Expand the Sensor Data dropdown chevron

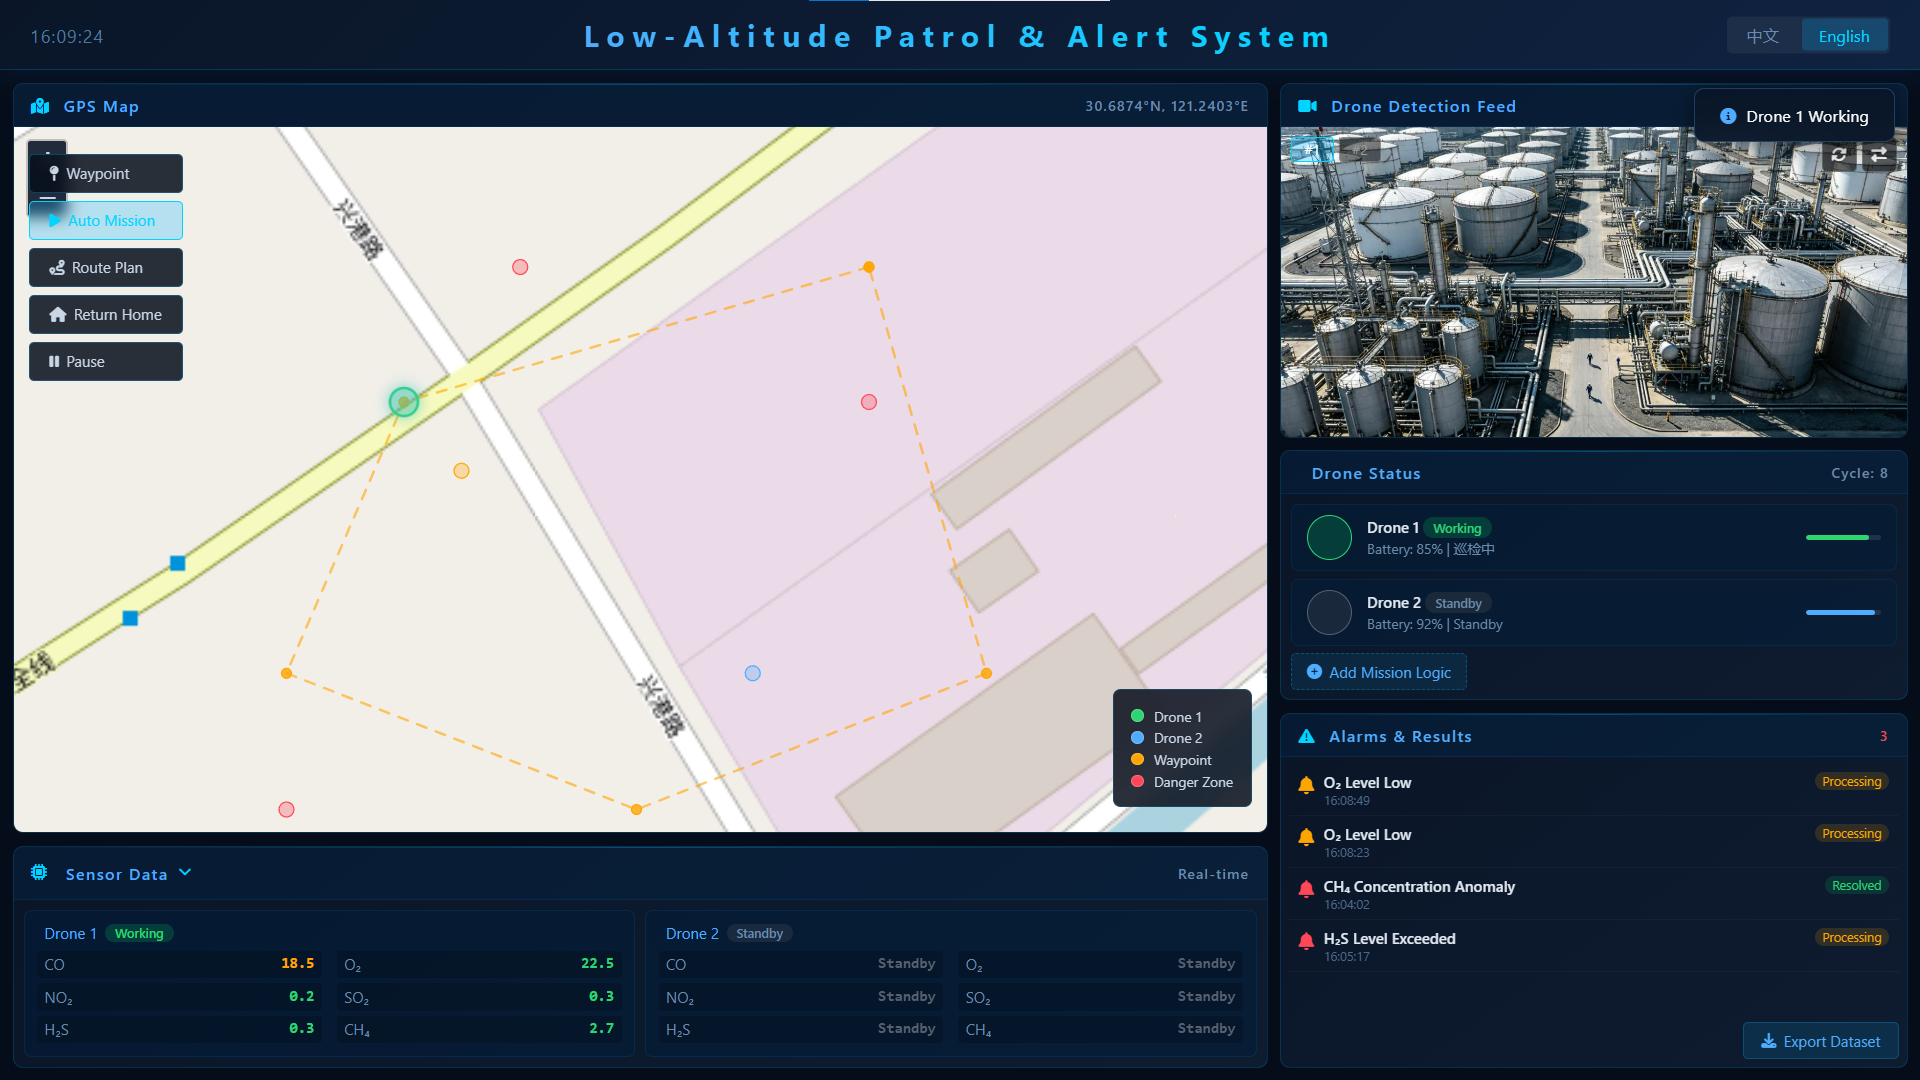coord(185,872)
